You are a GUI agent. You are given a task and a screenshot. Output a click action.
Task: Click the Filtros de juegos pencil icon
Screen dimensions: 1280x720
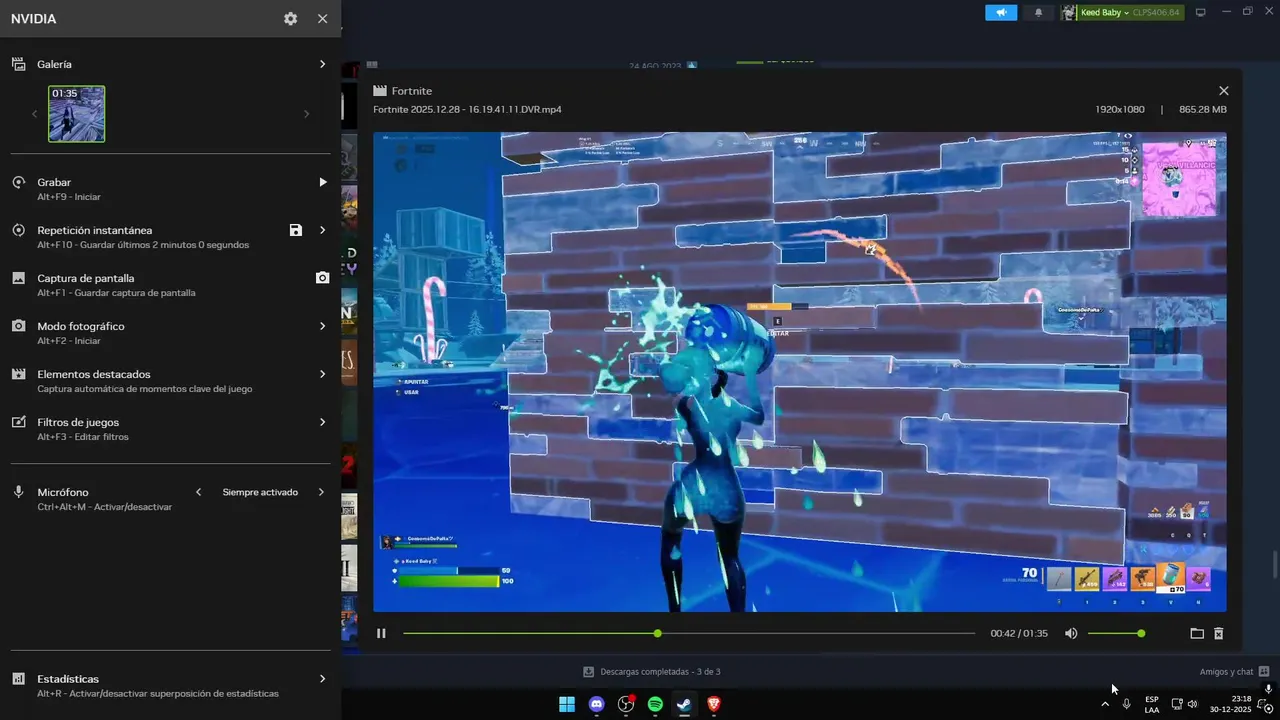pyautogui.click(x=18, y=422)
